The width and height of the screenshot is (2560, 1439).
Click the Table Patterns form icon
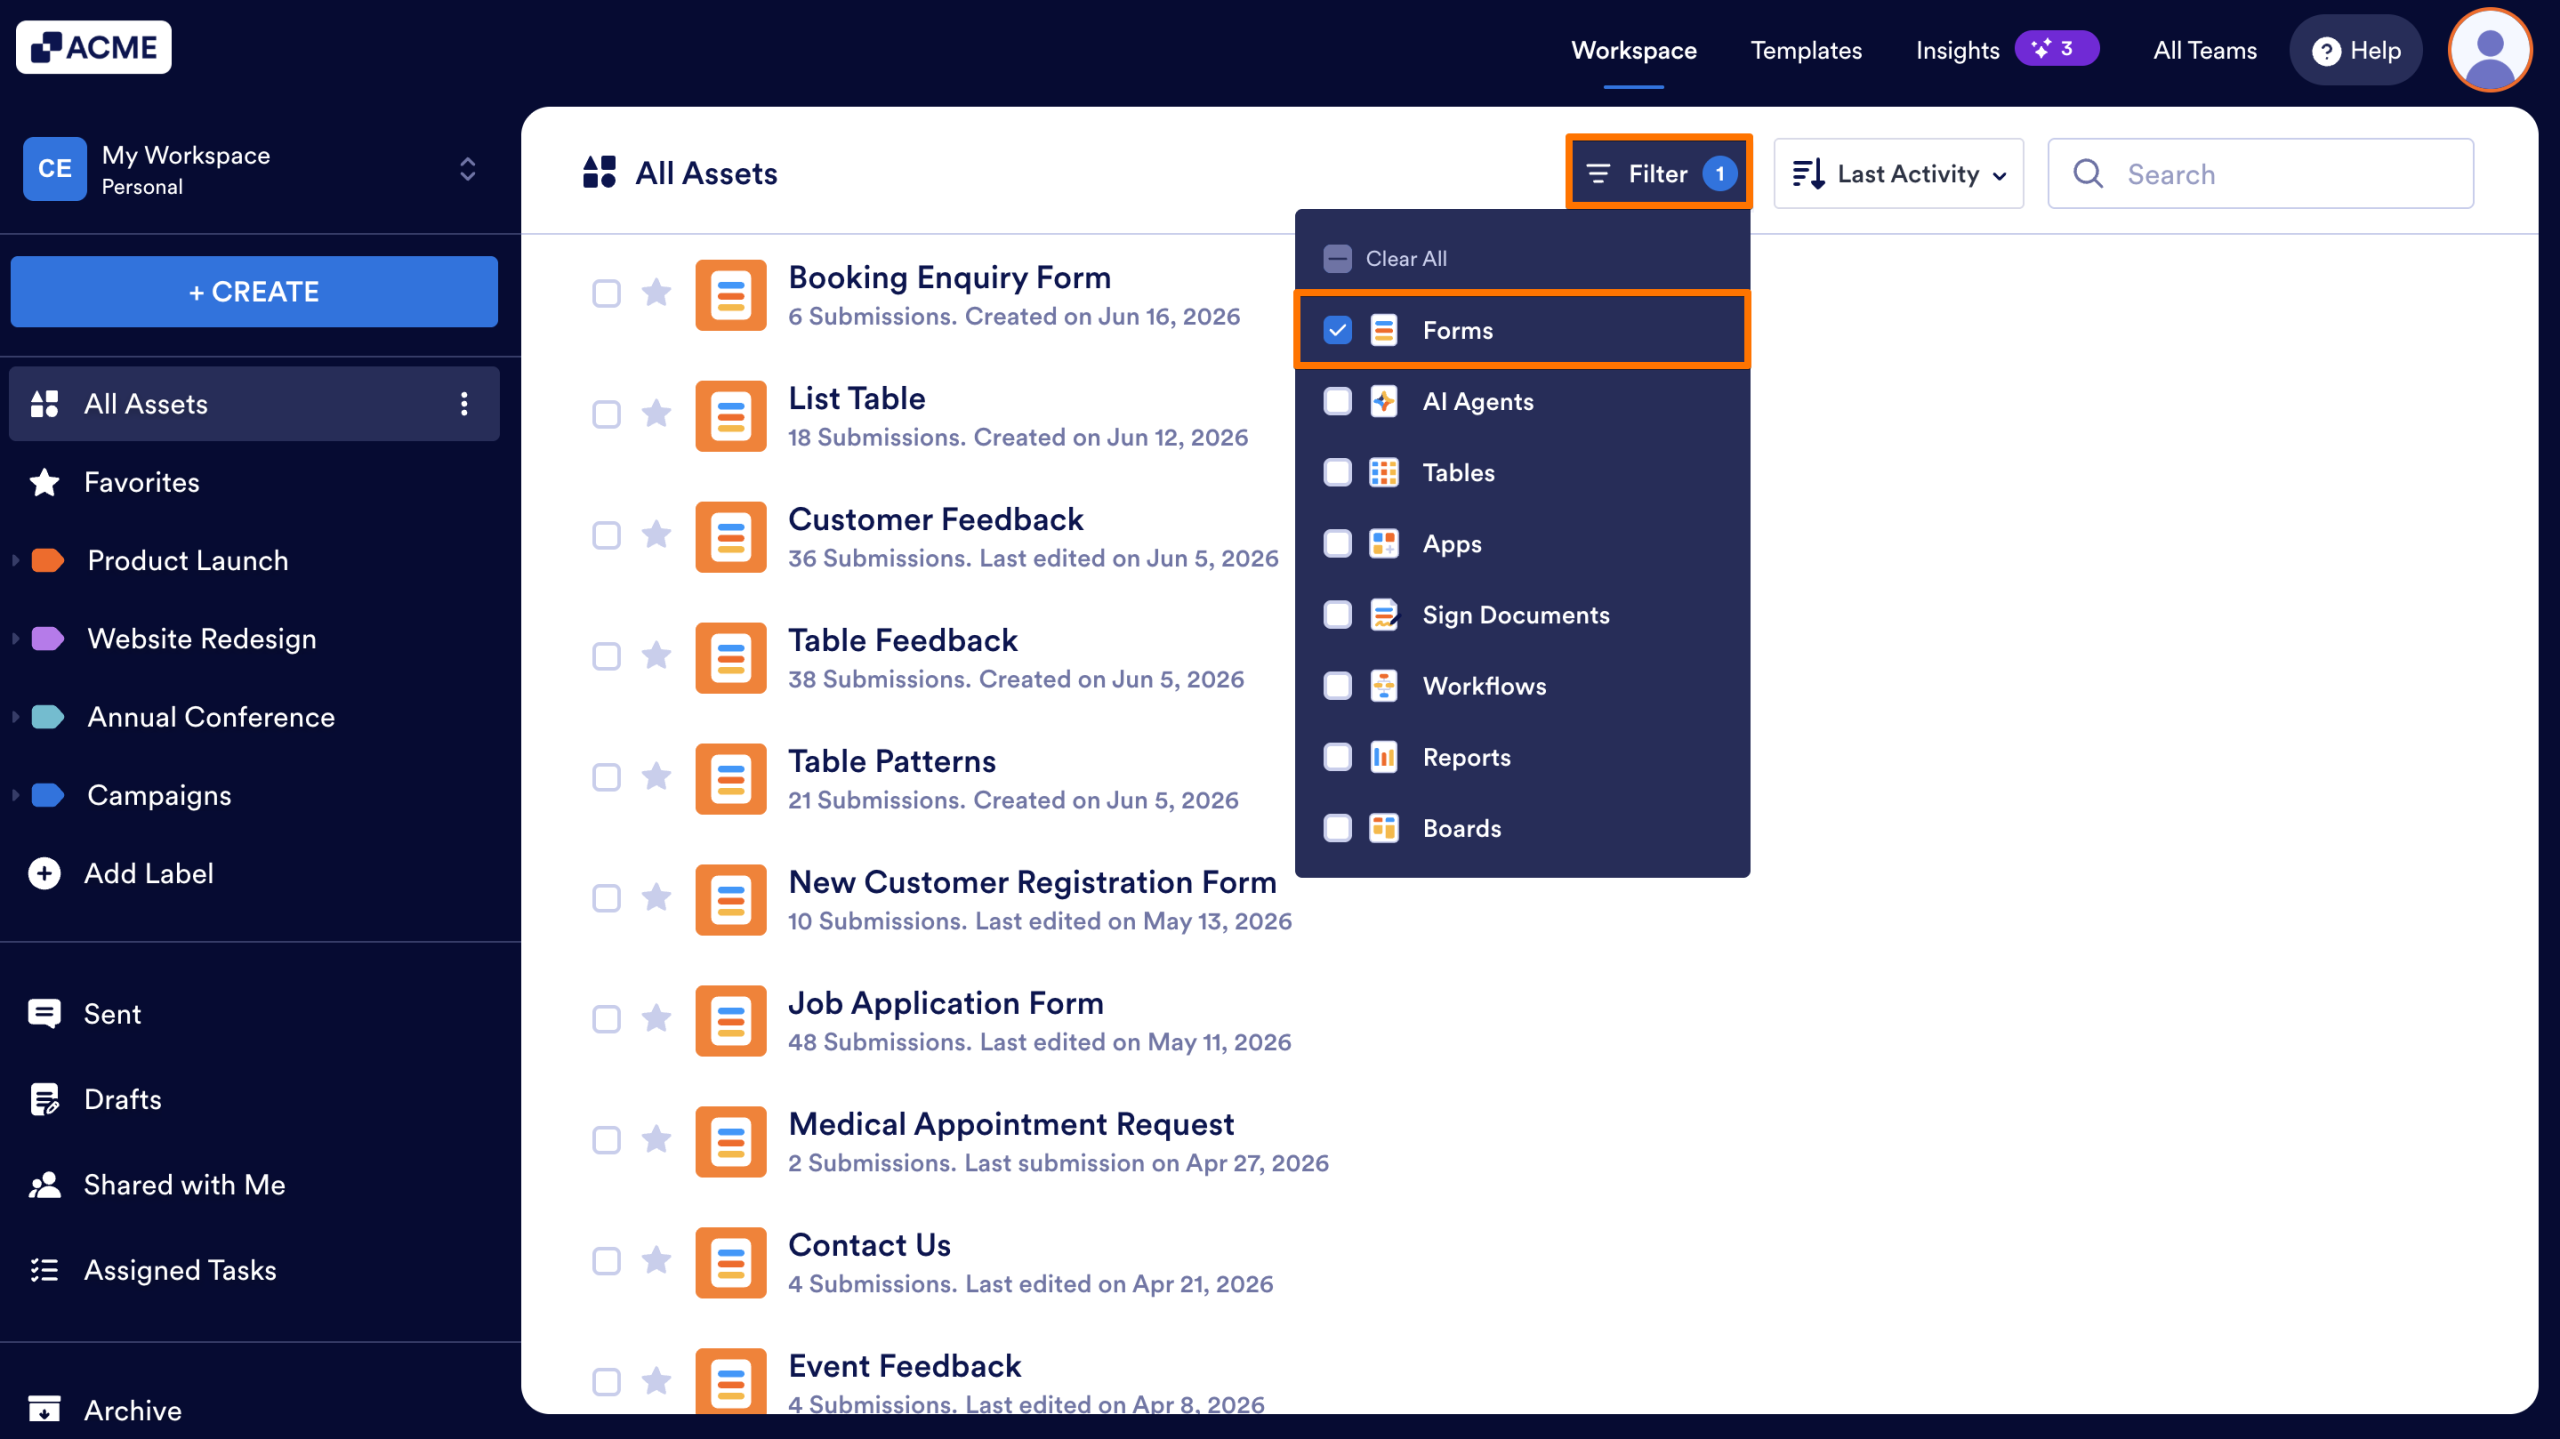click(x=731, y=779)
